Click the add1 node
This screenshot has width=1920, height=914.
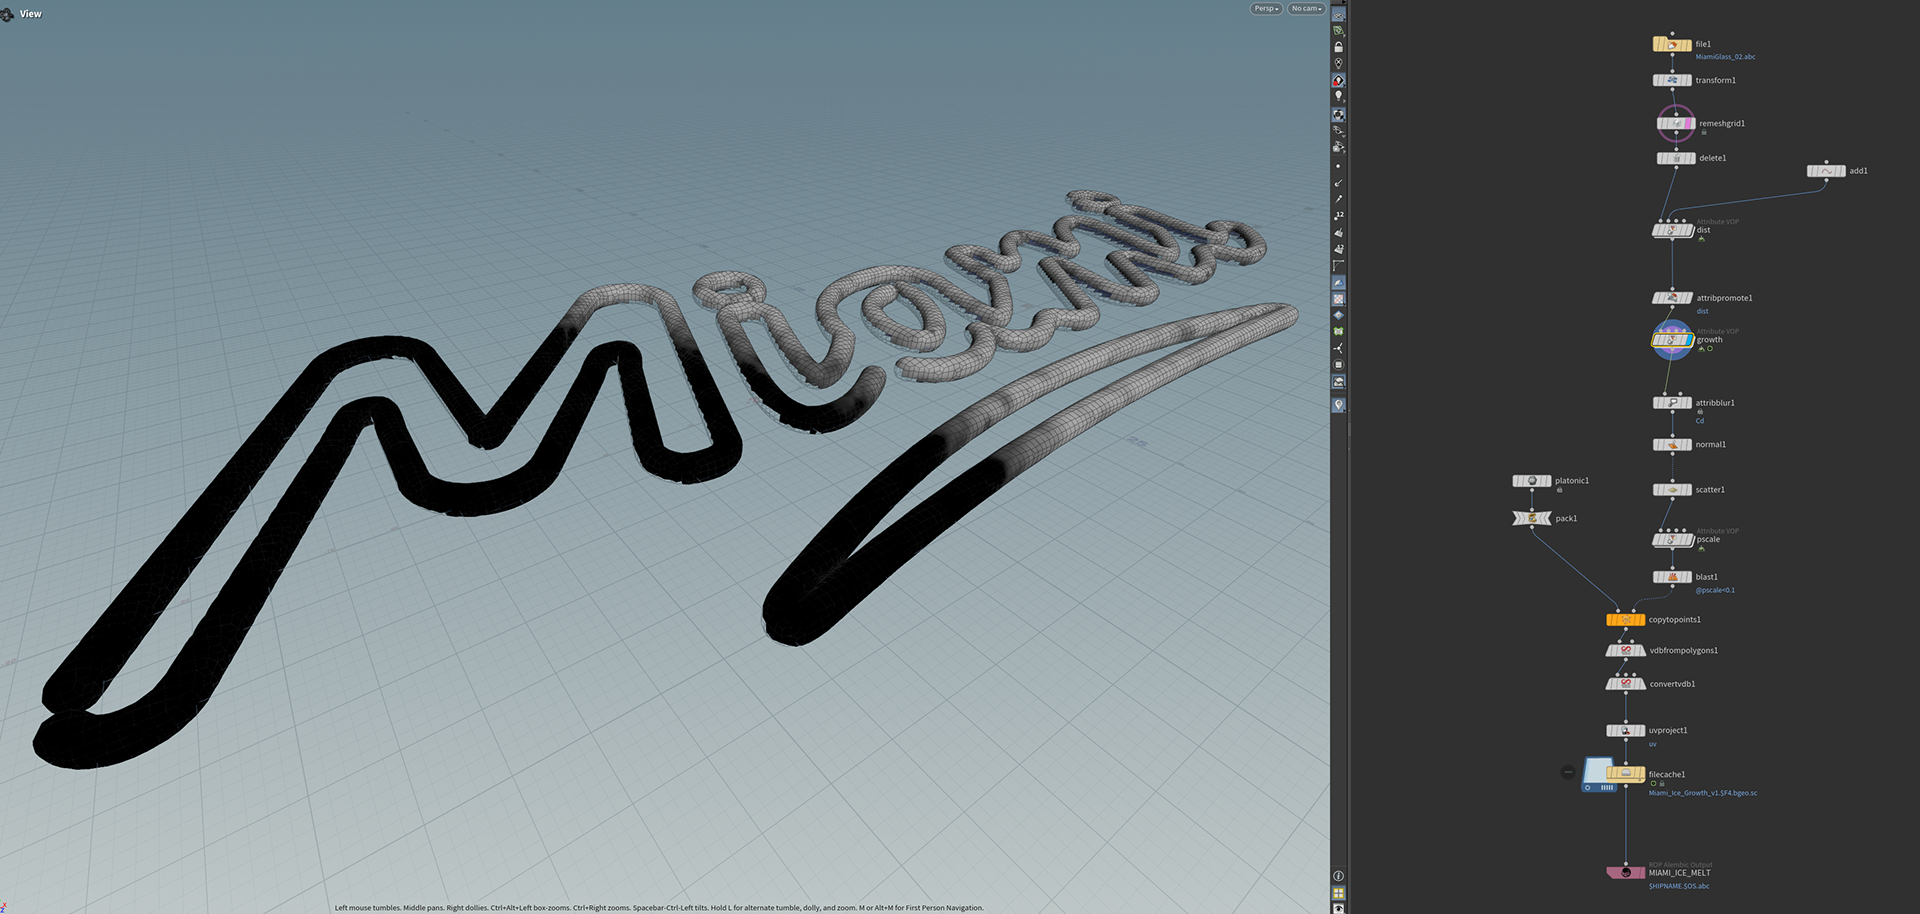1826,171
